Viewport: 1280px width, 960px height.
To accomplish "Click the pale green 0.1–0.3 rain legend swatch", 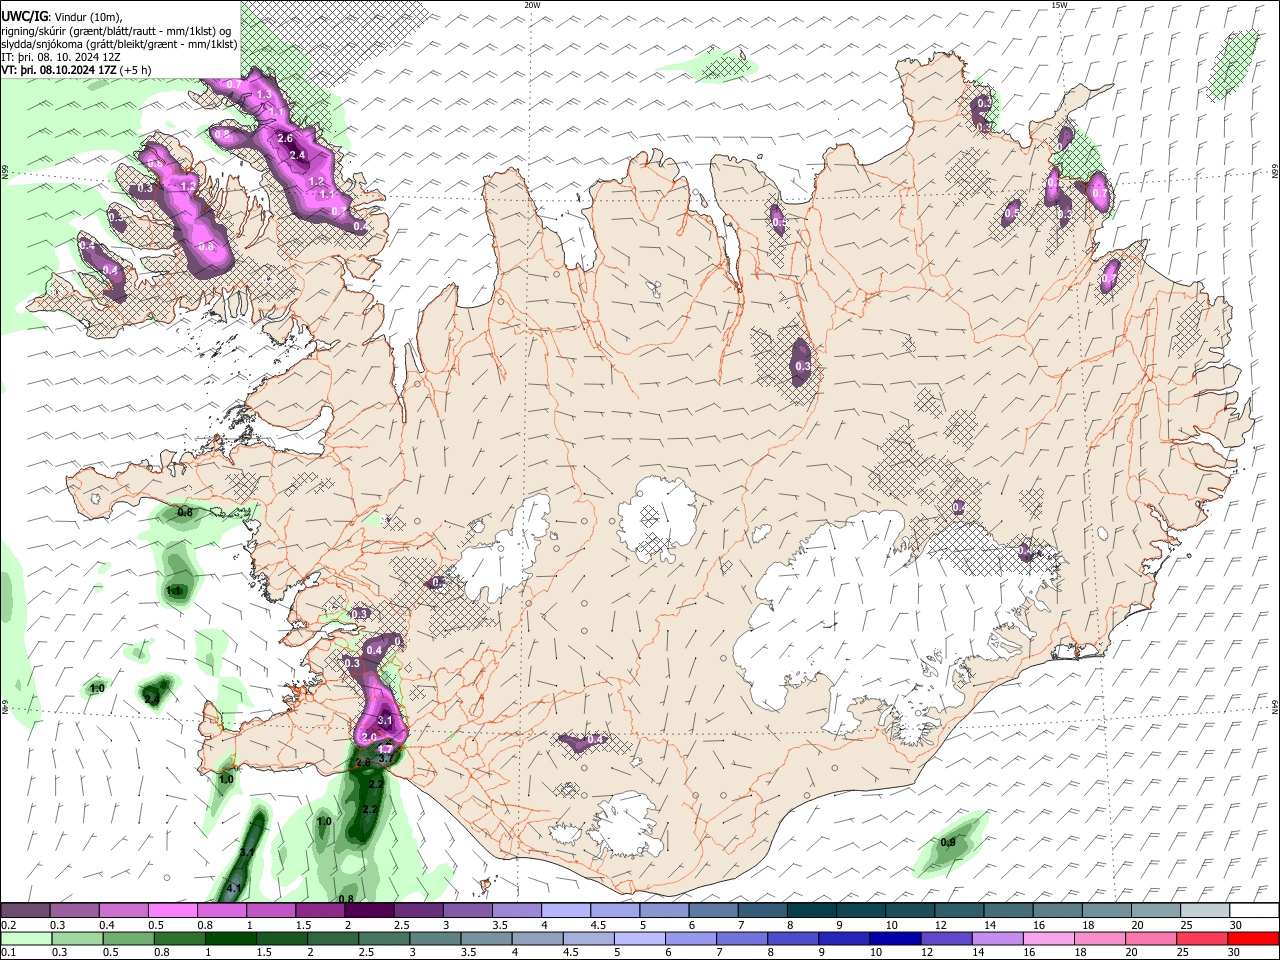I will point(25,938).
